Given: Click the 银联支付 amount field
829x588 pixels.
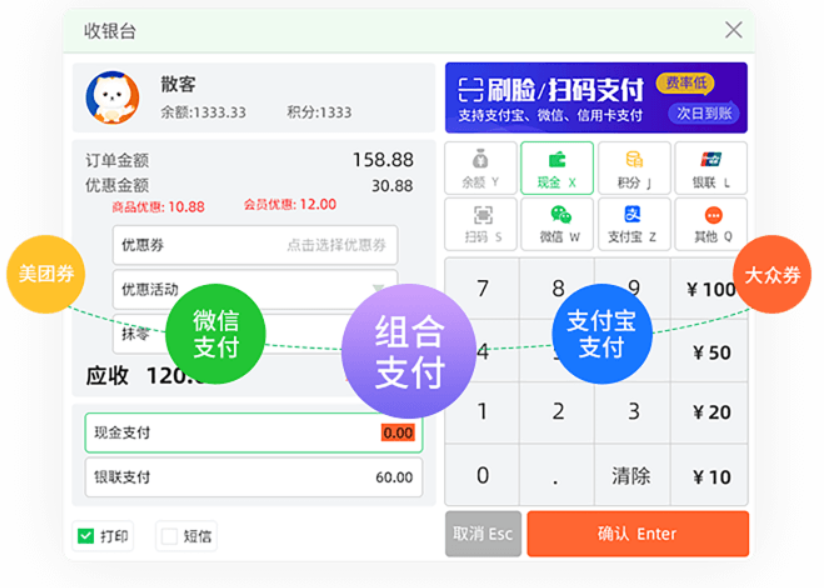Looking at the screenshot, I should pyautogui.click(x=254, y=477).
